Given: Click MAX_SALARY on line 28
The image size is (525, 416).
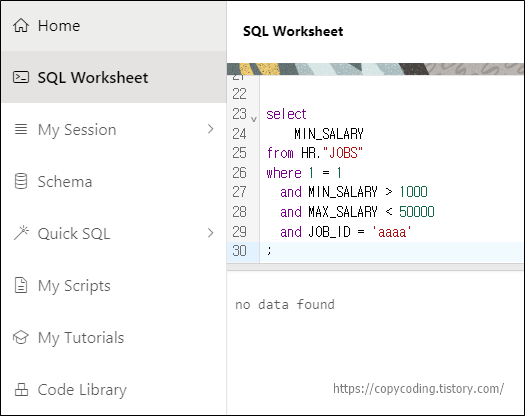Looking at the screenshot, I should [x=343, y=212].
